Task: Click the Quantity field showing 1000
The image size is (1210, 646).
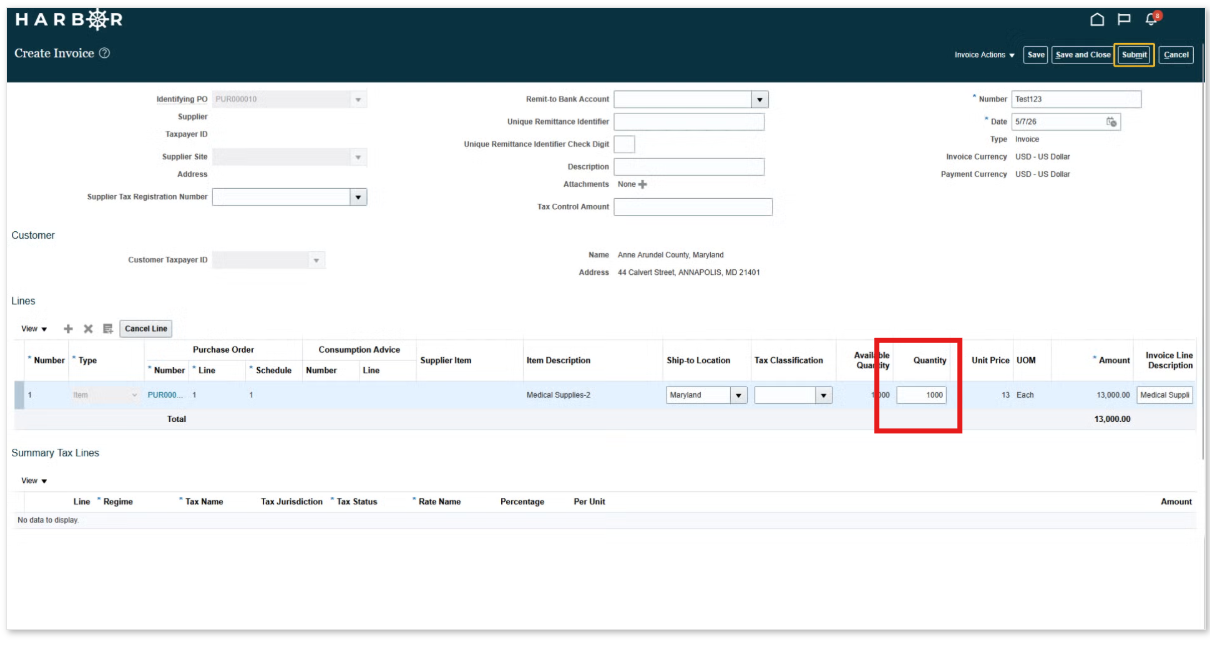Action: pyautogui.click(x=921, y=395)
